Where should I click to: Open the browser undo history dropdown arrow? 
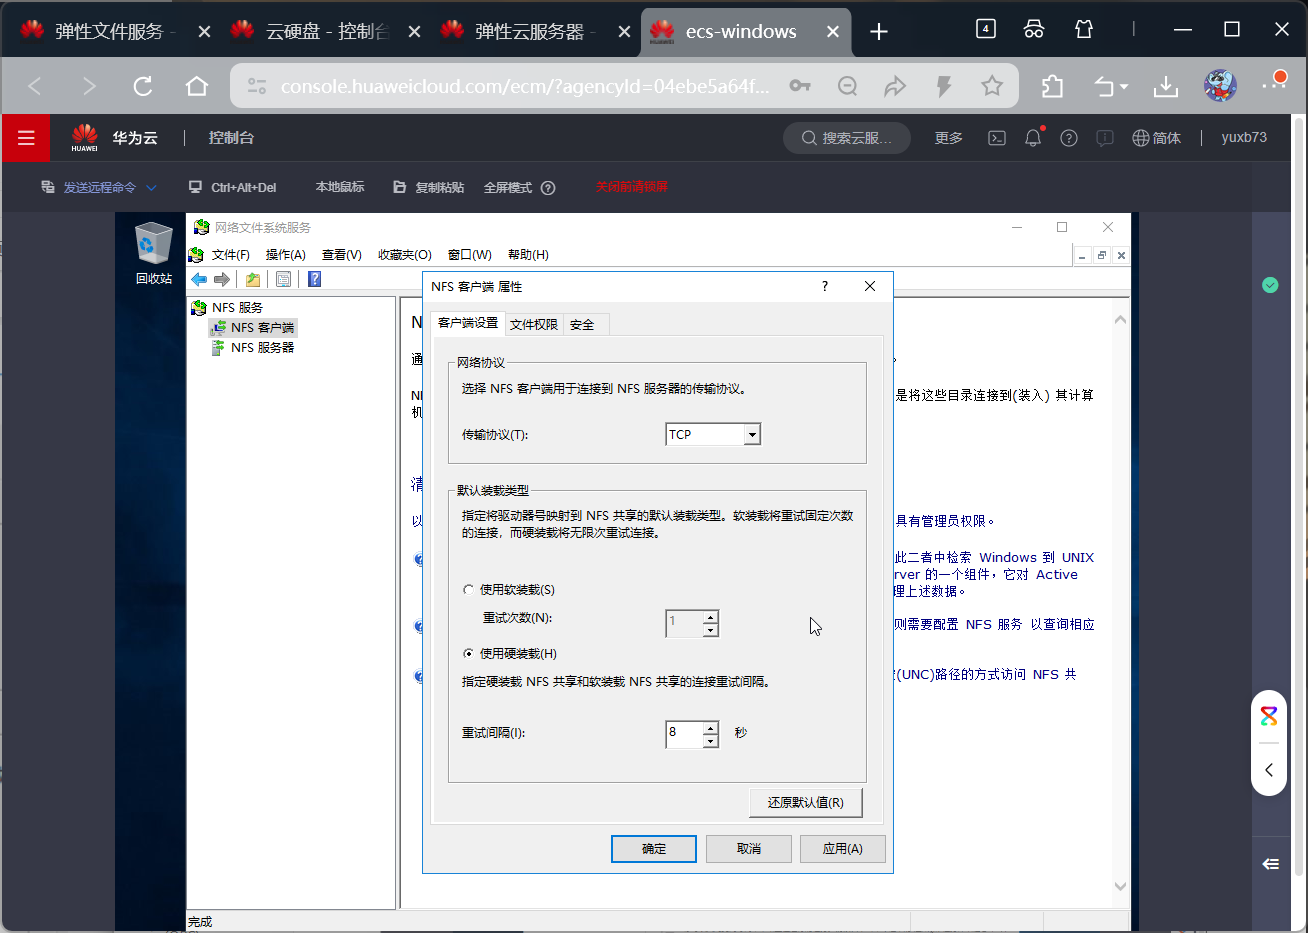1124,87
